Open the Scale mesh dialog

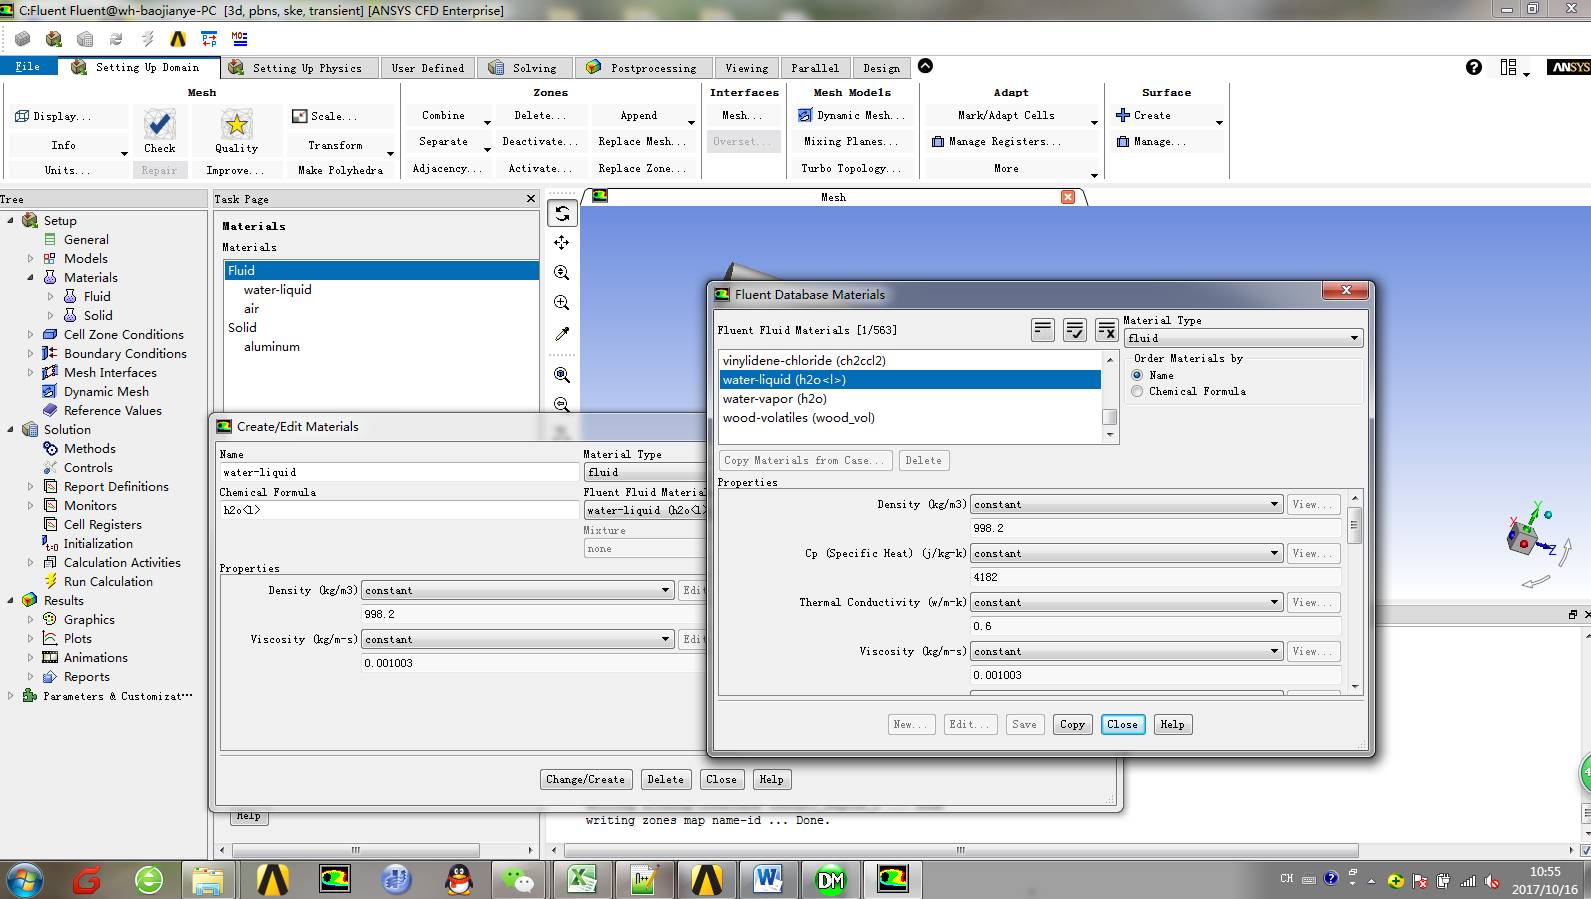pos(326,116)
